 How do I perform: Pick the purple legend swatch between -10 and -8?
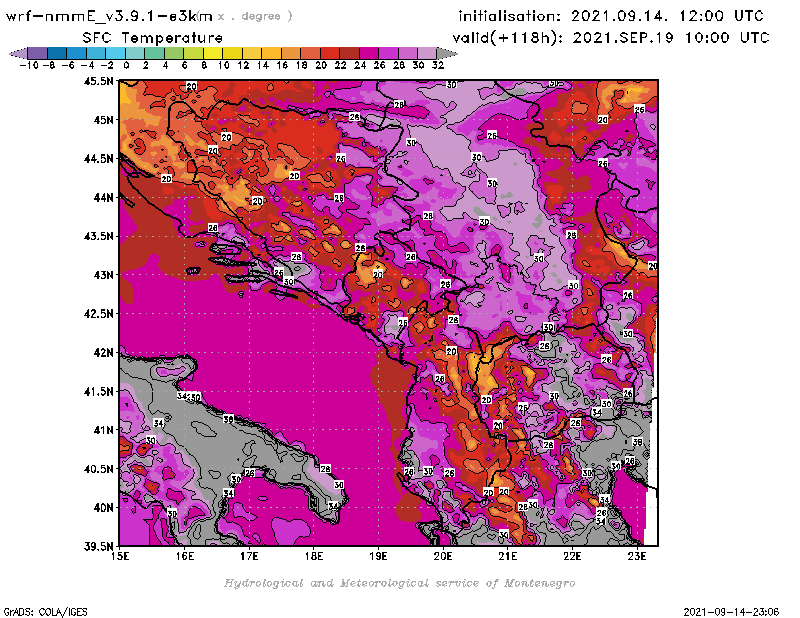click(x=38, y=53)
